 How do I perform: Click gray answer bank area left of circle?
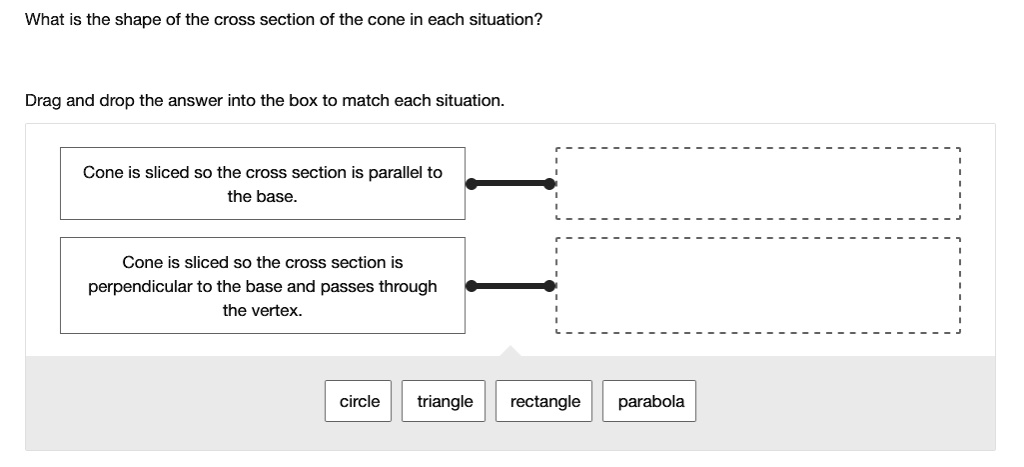(x=175, y=402)
